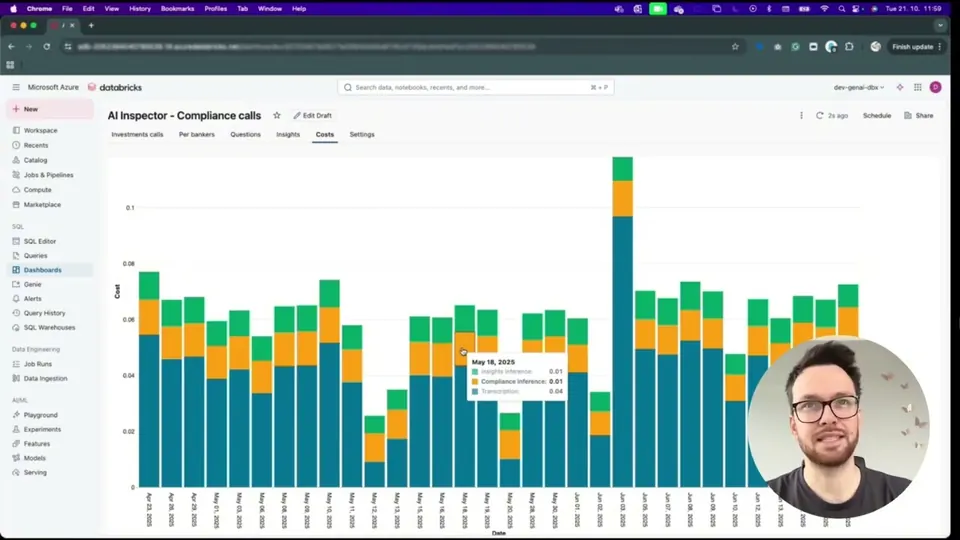Select the Per bankers tab
The image size is (960, 540).
pos(197,135)
